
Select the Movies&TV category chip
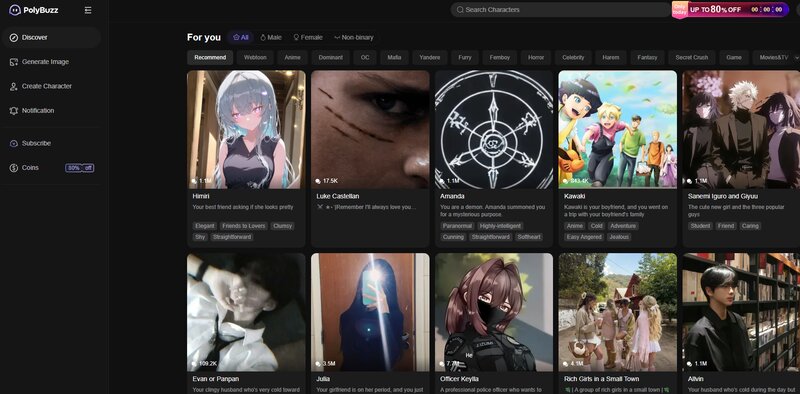(773, 58)
